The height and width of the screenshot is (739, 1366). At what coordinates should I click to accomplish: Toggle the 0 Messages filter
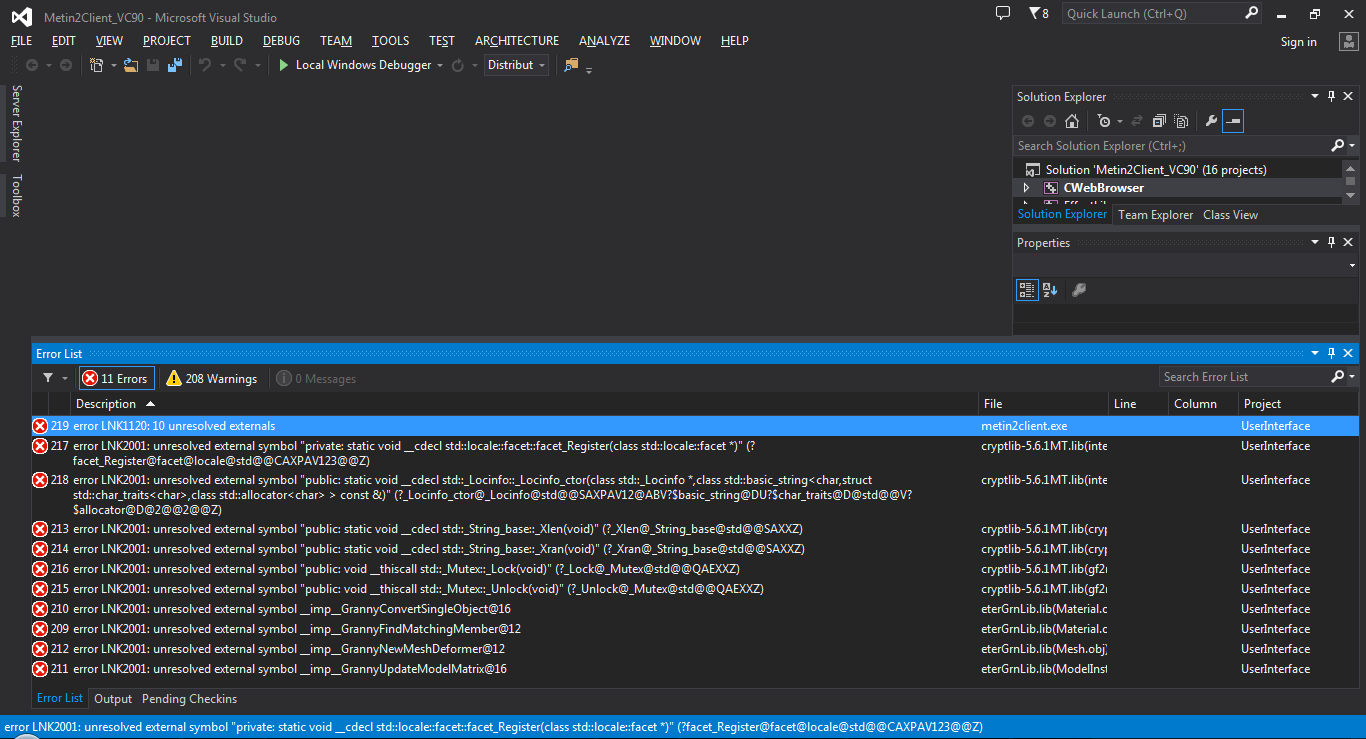coord(316,378)
